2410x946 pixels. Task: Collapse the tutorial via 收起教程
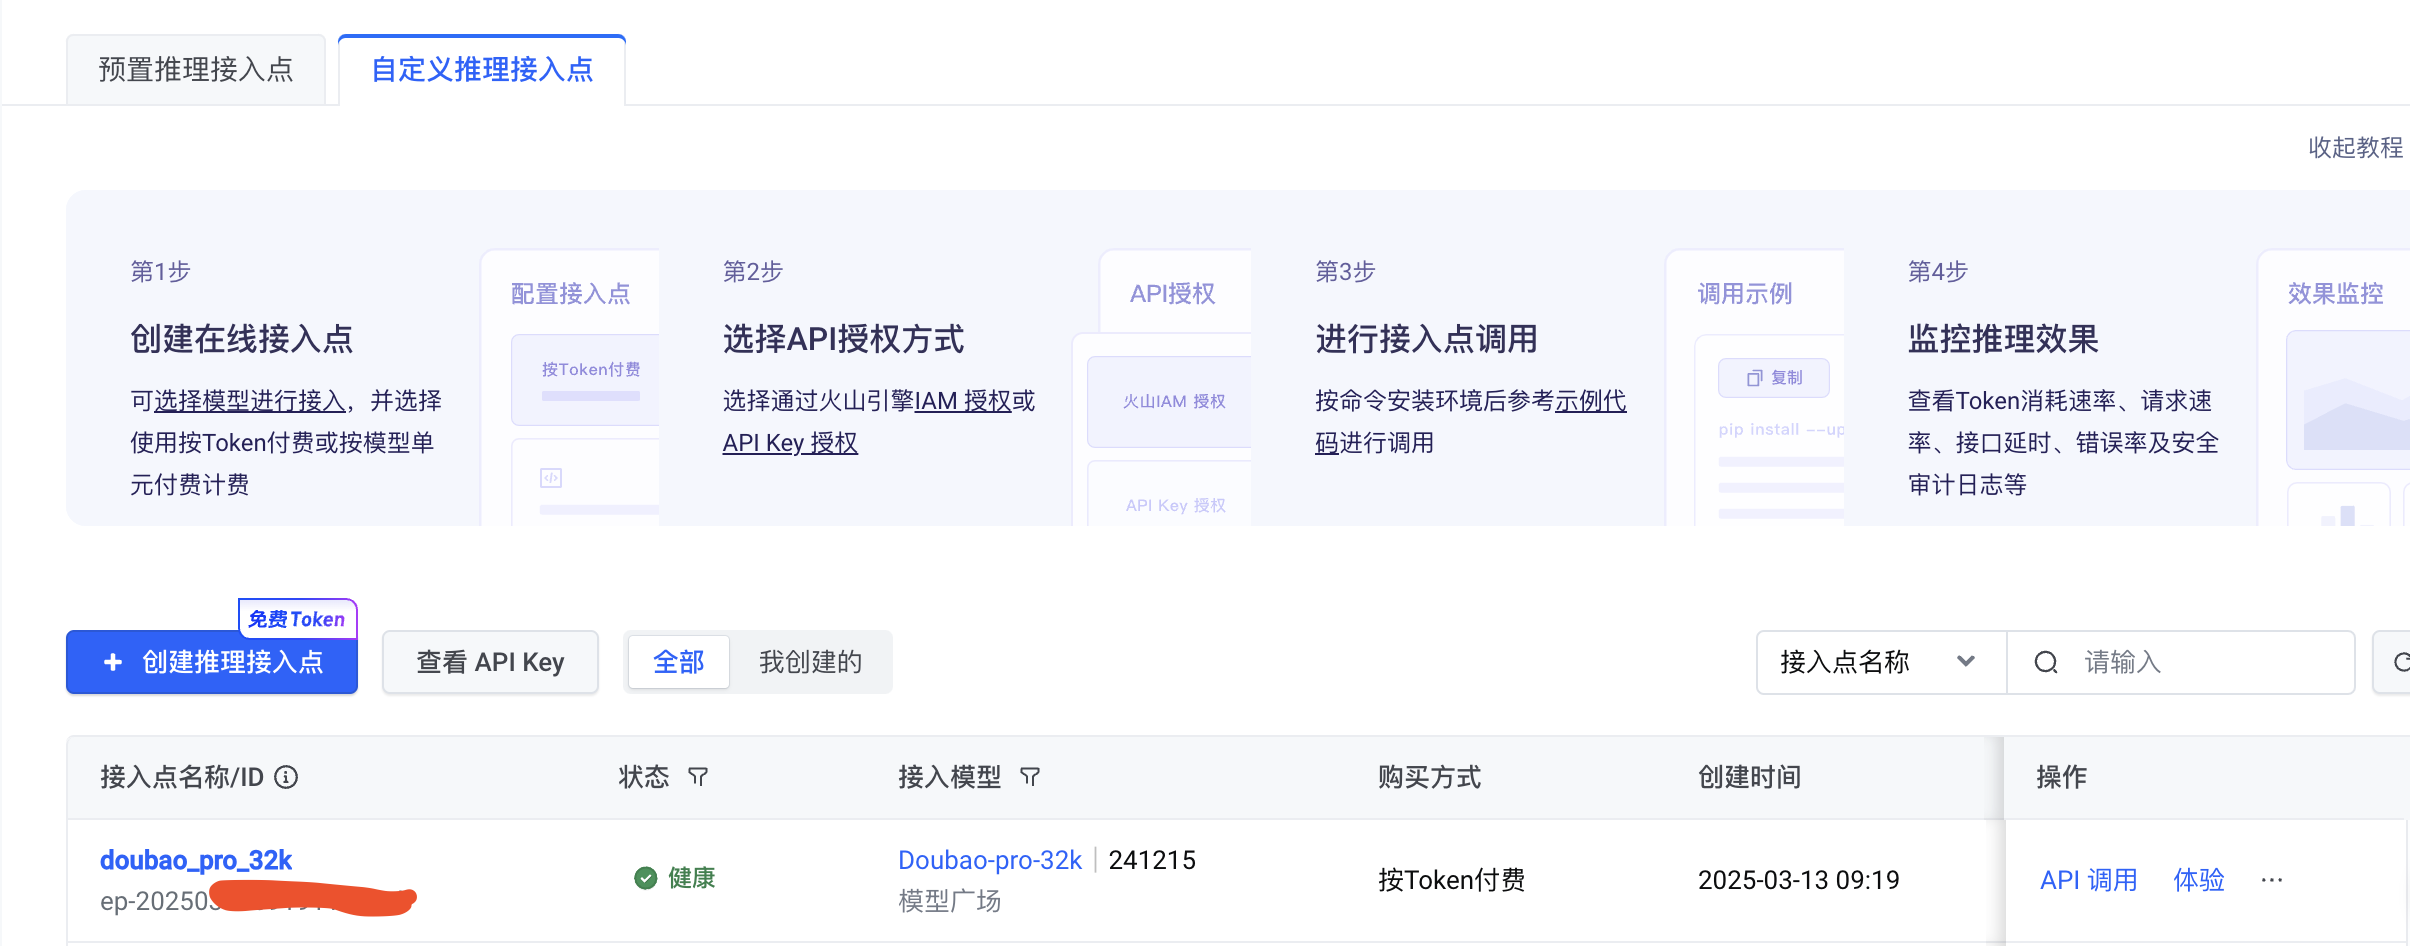click(x=2355, y=148)
